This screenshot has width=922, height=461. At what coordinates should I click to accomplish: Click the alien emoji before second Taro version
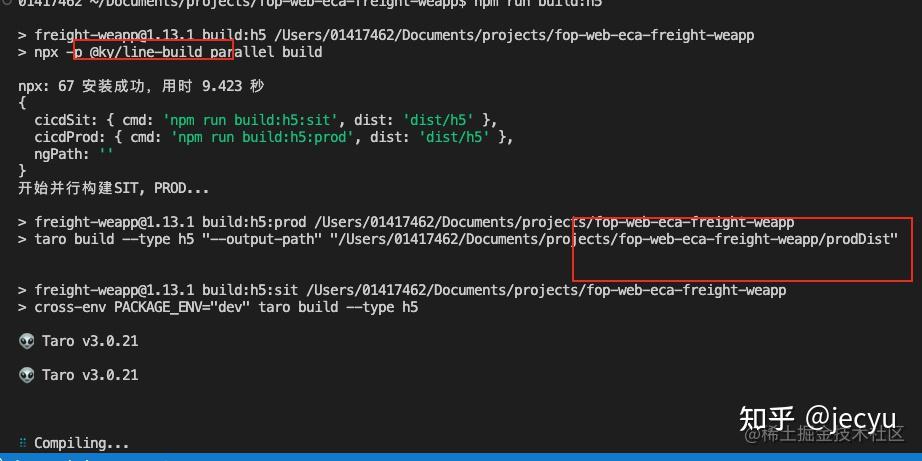pos(26,375)
